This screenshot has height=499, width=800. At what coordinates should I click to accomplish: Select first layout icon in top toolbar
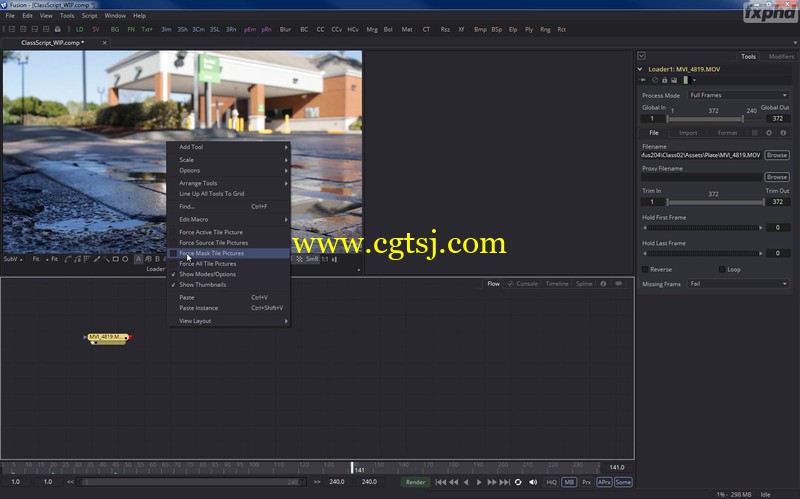[x=12, y=30]
